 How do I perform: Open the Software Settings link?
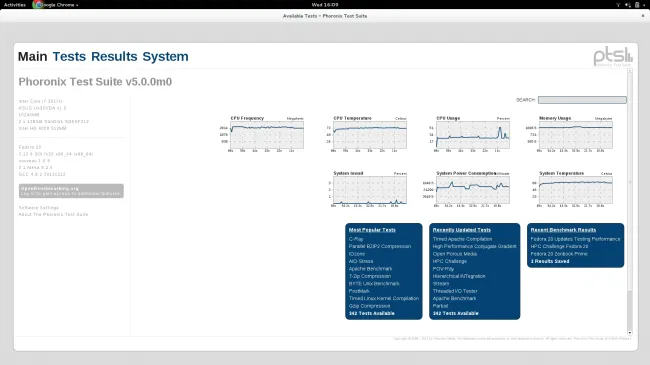pyautogui.click(x=39, y=207)
